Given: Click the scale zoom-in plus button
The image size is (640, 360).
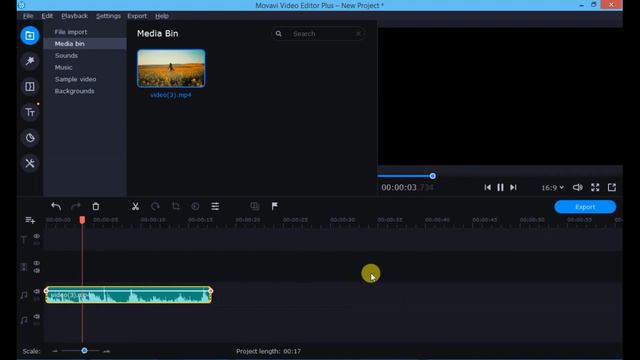Looking at the screenshot, I should [106, 351].
